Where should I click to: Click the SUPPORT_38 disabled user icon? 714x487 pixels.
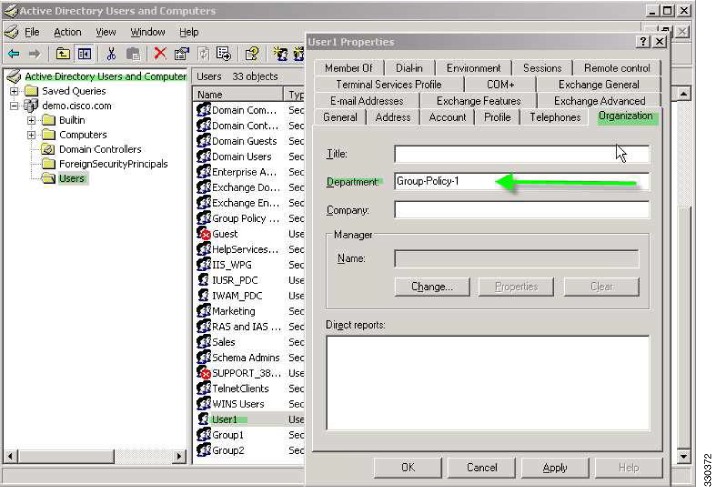pyautogui.click(x=204, y=373)
